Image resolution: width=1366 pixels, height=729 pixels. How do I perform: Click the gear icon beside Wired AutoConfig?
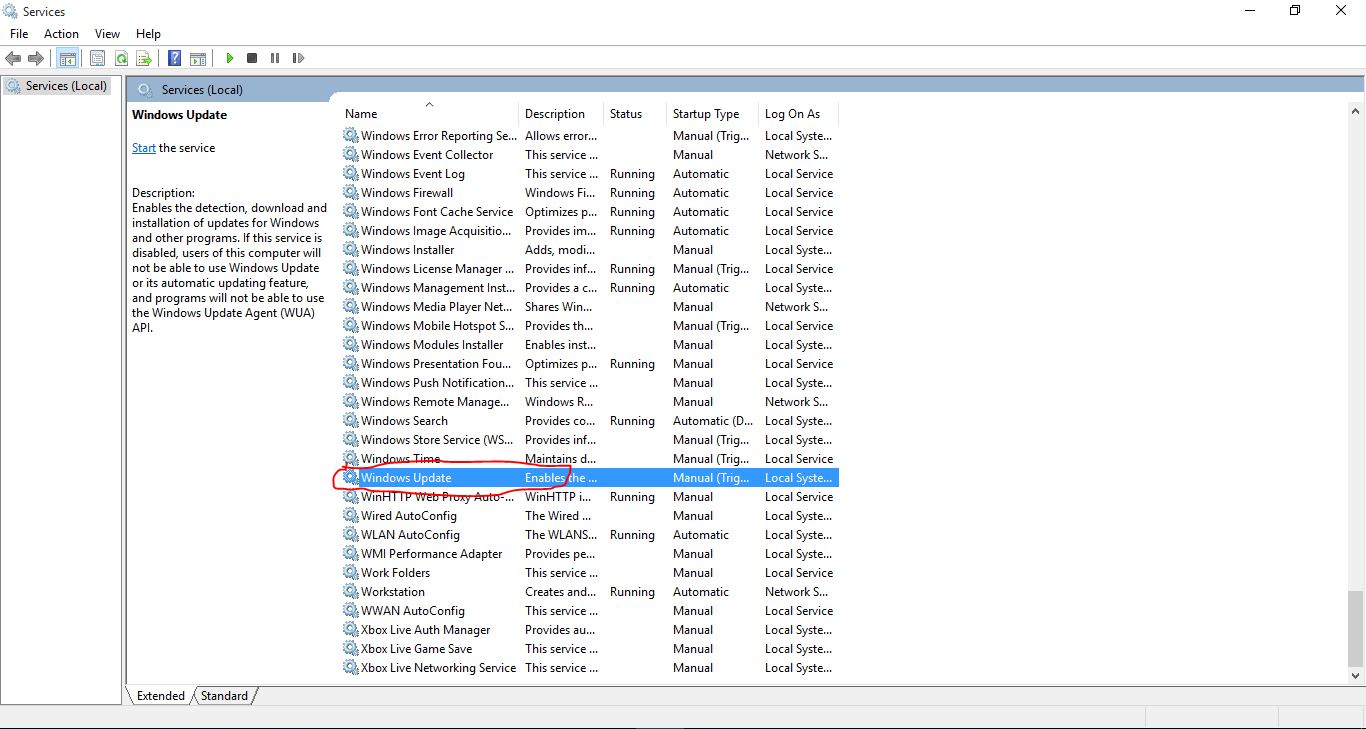pos(351,516)
